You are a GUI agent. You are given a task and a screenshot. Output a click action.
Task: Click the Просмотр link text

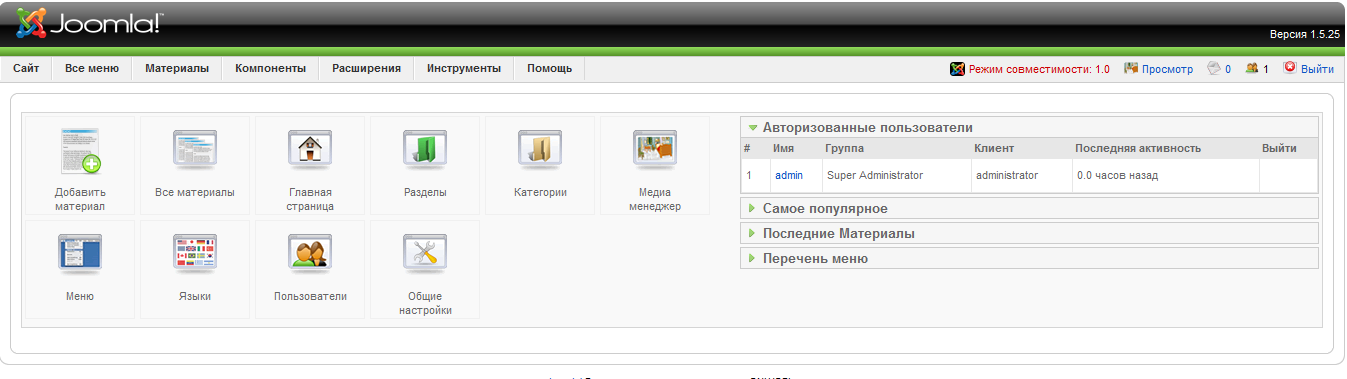1168,69
